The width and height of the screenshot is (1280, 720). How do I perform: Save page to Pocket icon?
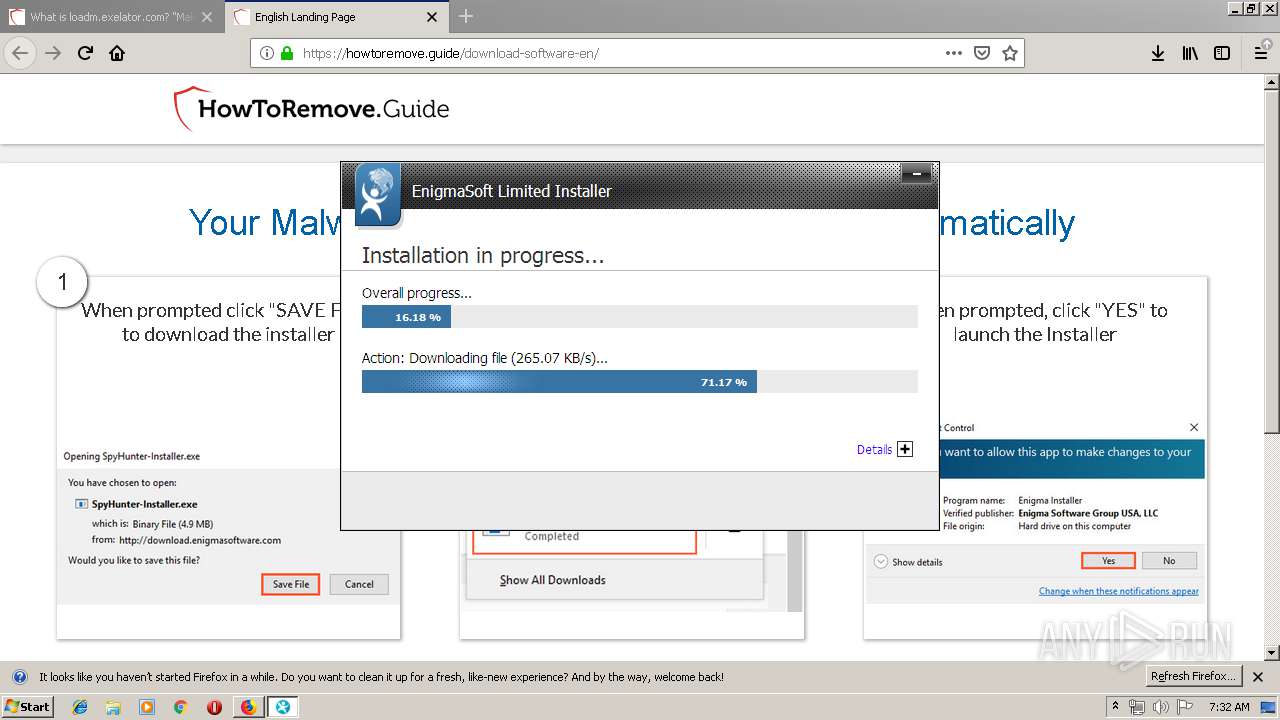click(x=982, y=53)
